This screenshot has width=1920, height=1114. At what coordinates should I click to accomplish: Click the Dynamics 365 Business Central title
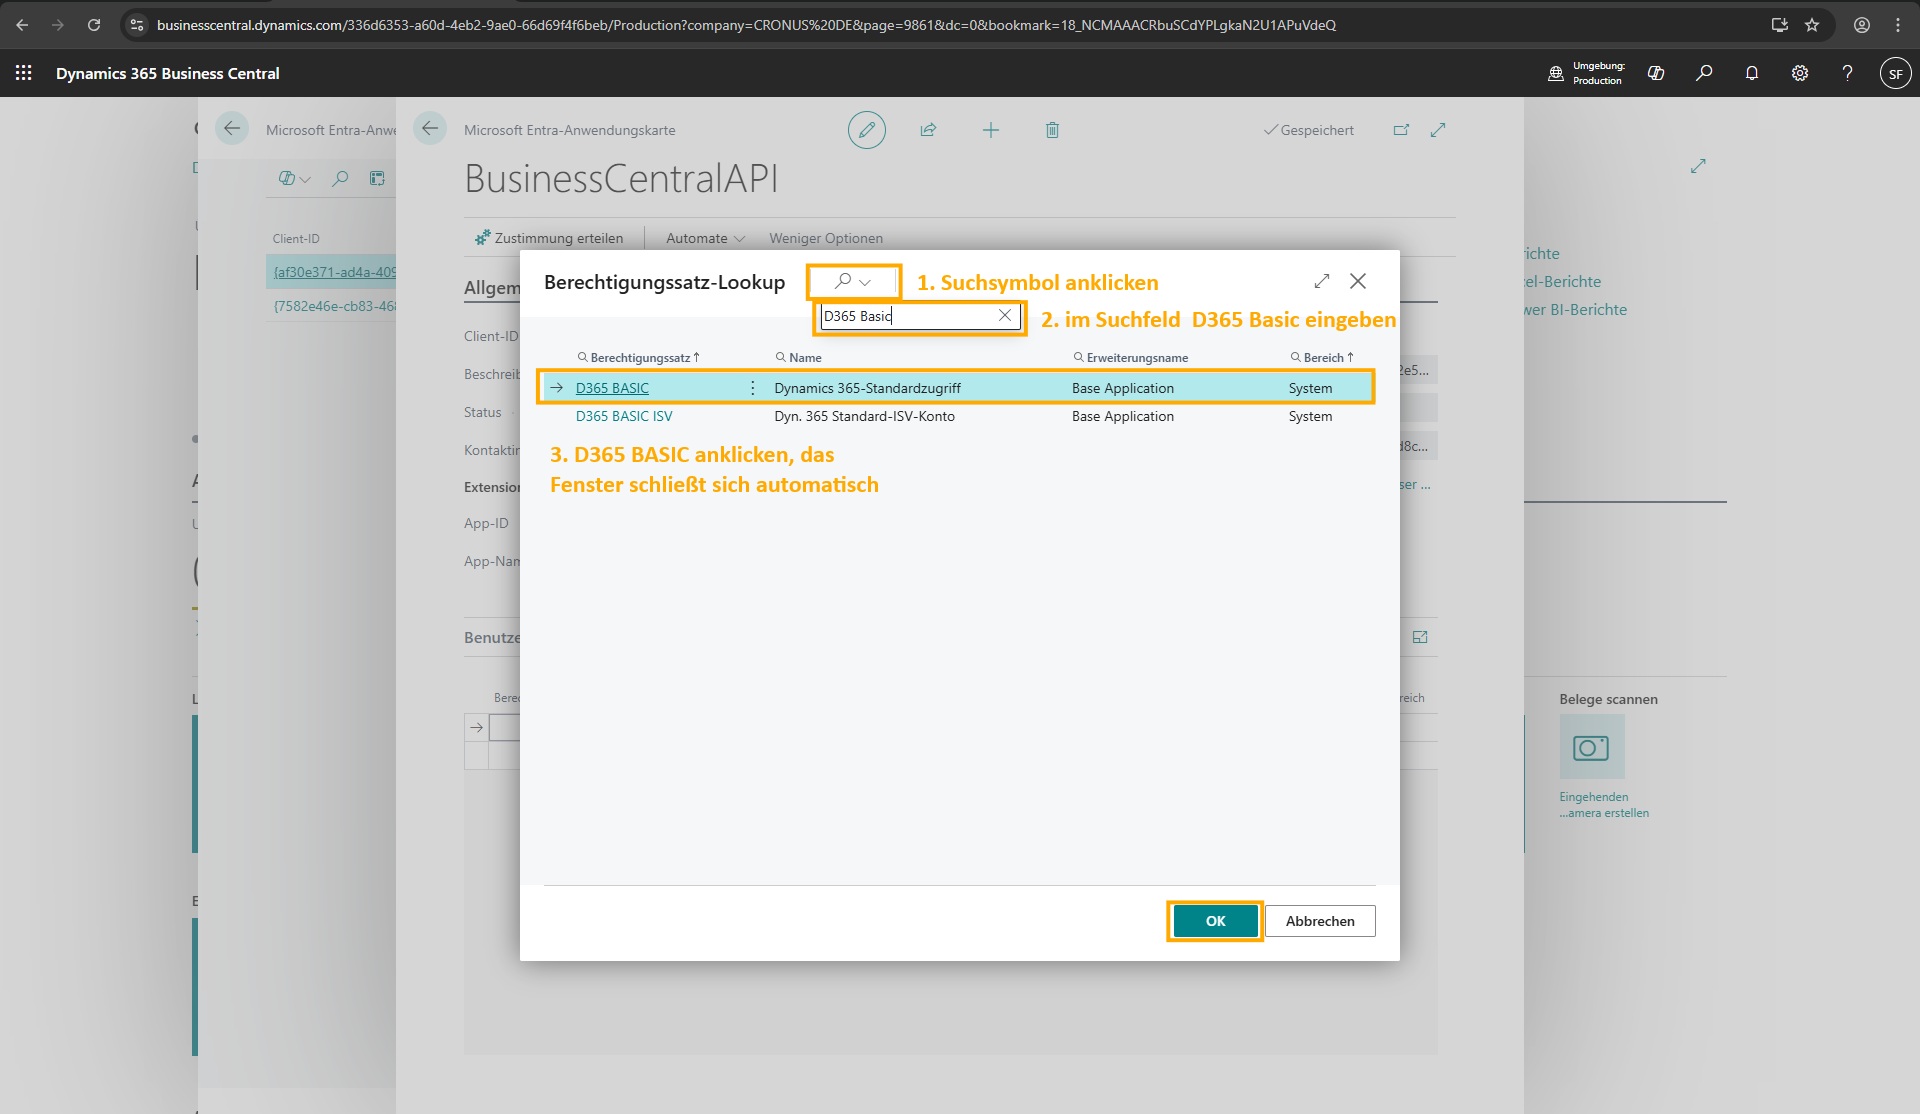pyautogui.click(x=167, y=73)
